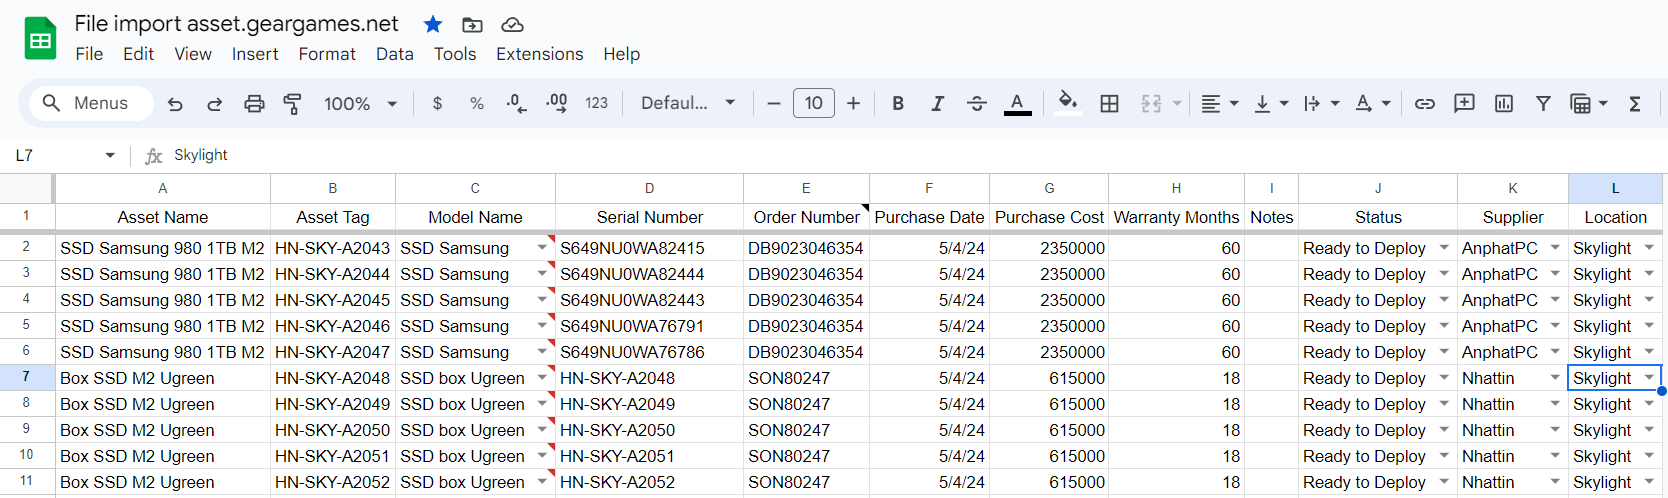
Task: Click the Print icon
Action: (254, 103)
